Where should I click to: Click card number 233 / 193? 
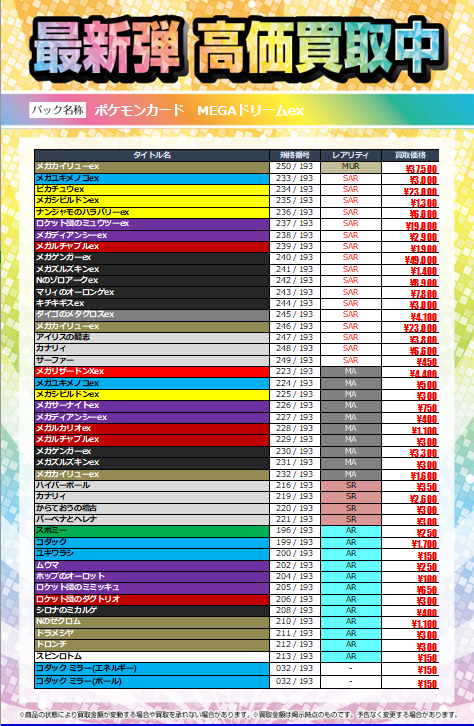pos(294,178)
